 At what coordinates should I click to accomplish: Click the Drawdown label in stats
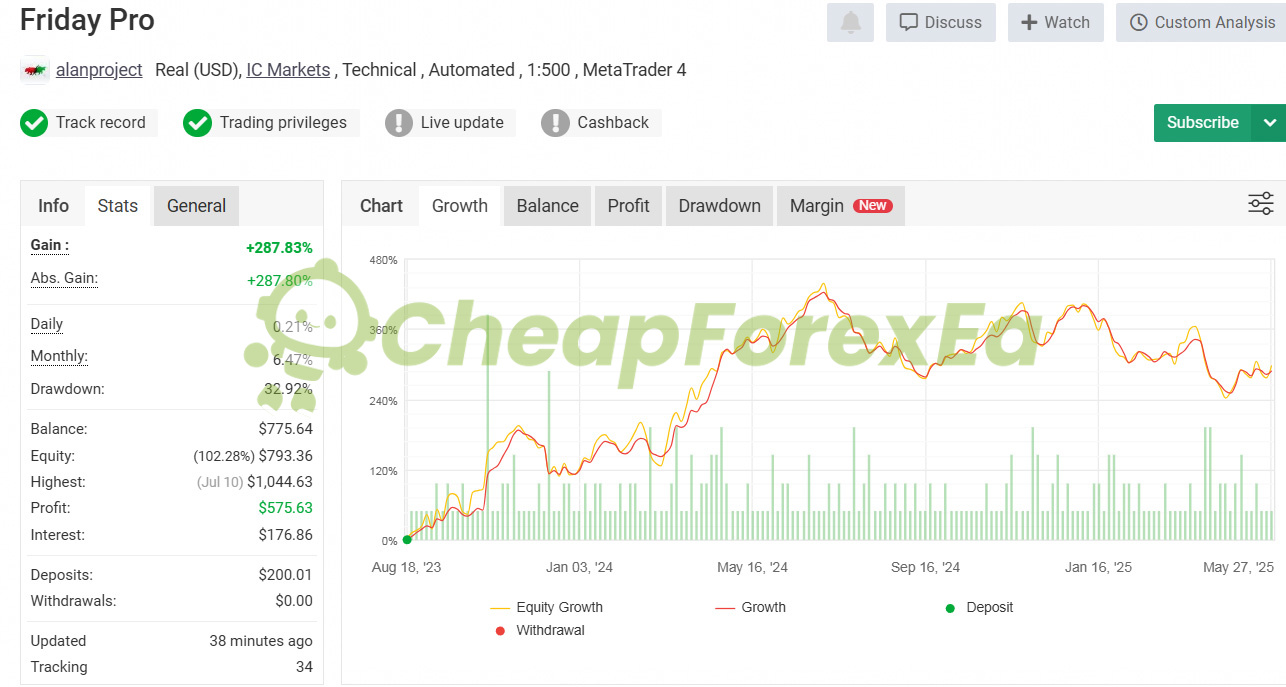coord(67,389)
